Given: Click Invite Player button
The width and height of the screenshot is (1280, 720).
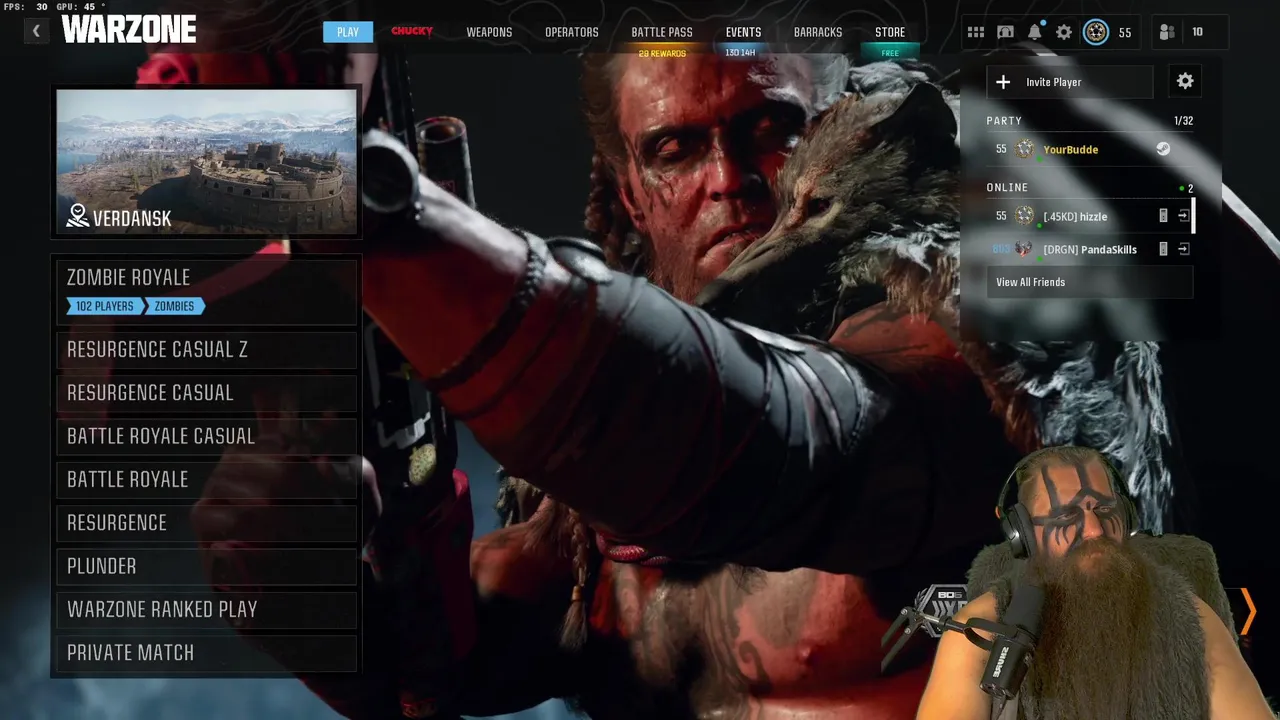Looking at the screenshot, I should tap(1070, 82).
